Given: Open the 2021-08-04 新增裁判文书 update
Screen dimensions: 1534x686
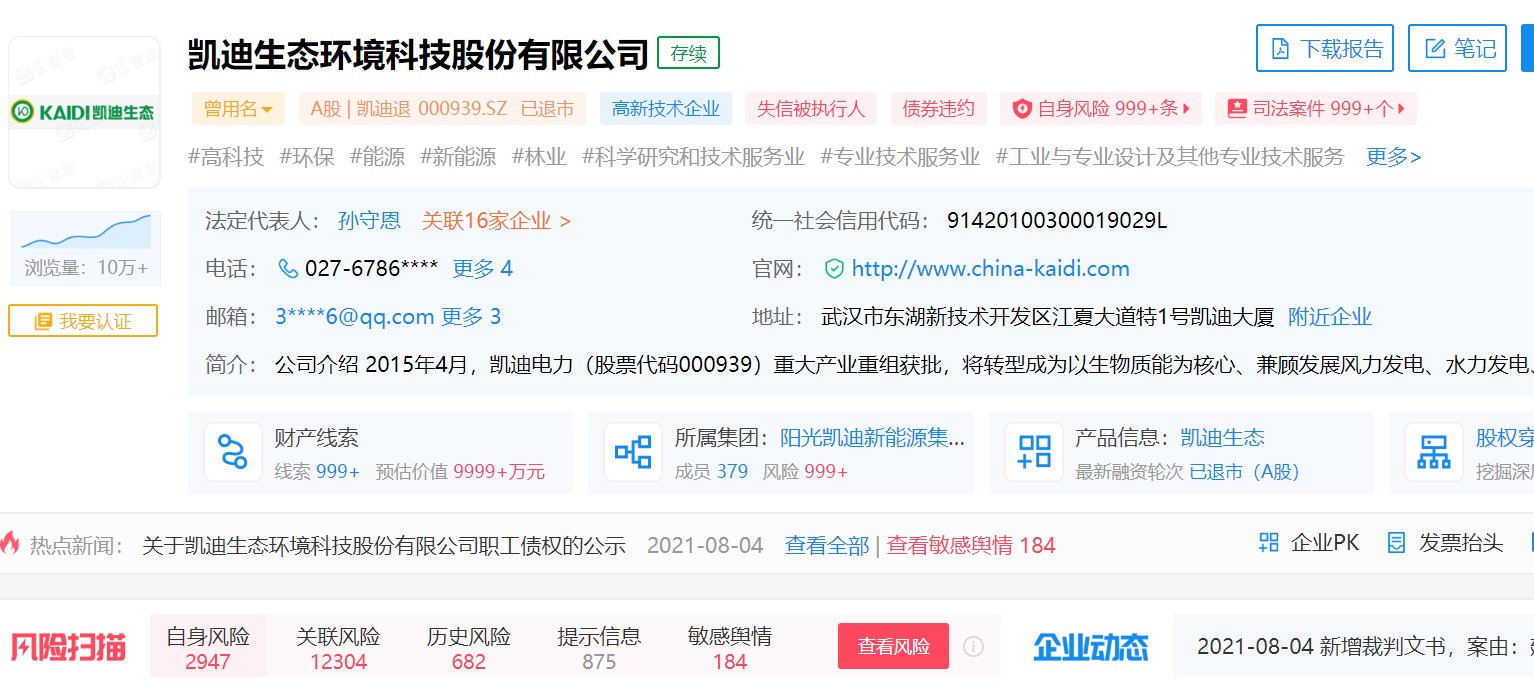Looking at the screenshot, I should click(1364, 646).
